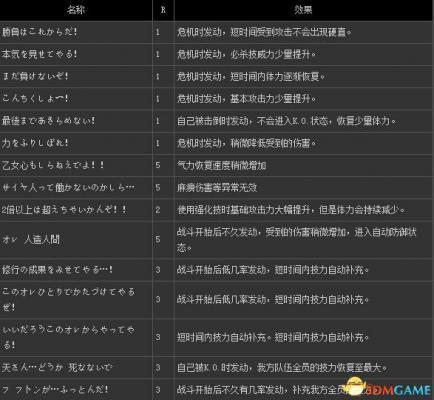Click the R column header

[163, 10]
